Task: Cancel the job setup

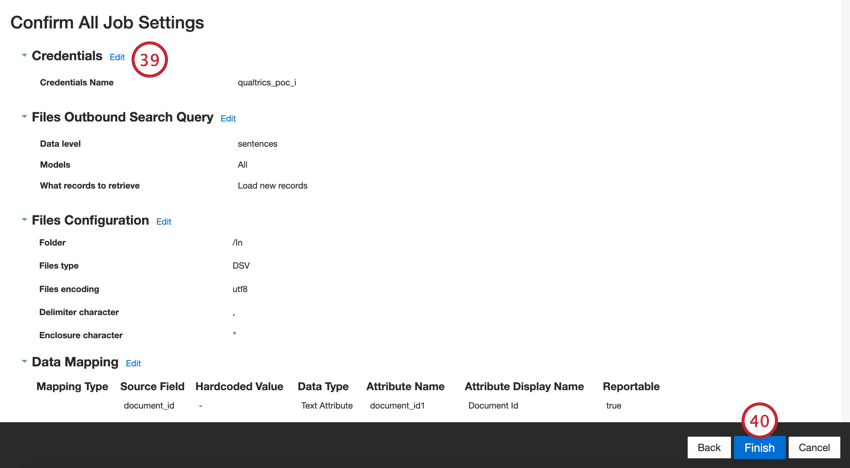Action: [814, 447]
